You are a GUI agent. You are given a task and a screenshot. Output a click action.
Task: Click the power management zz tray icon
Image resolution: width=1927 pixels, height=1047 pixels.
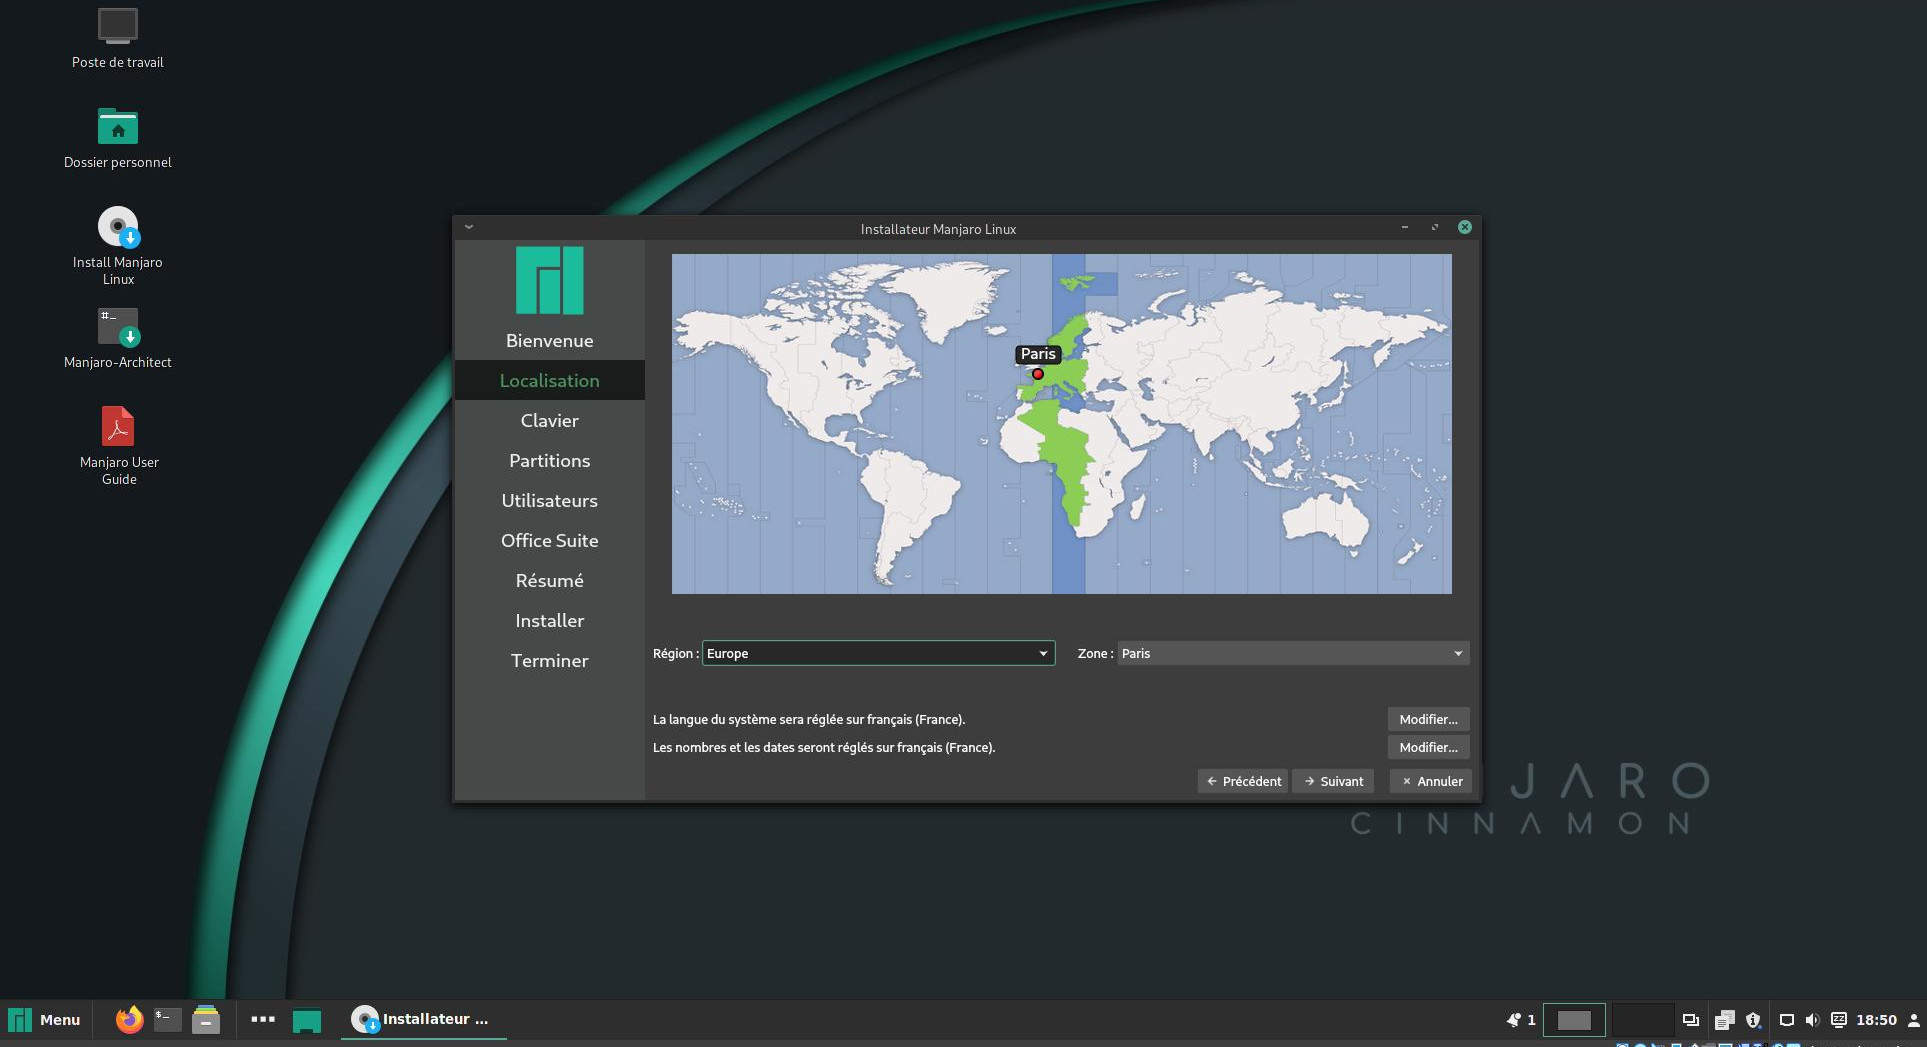pyautogui.click(x=1838, y=1020)
